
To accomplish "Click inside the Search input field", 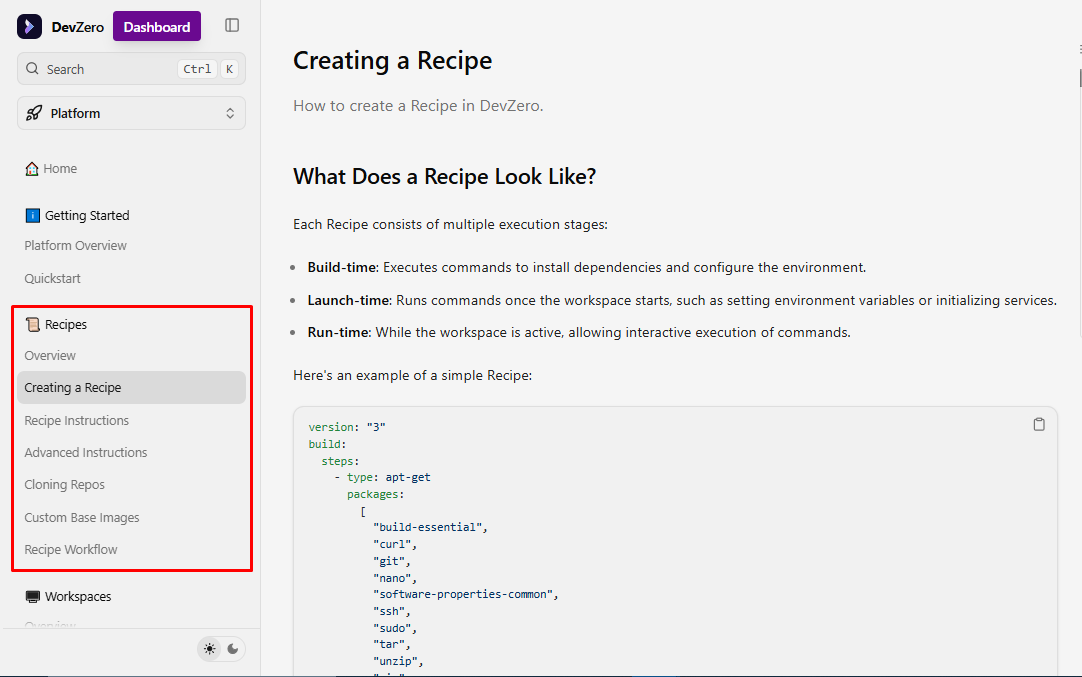I will pos(110,68).
